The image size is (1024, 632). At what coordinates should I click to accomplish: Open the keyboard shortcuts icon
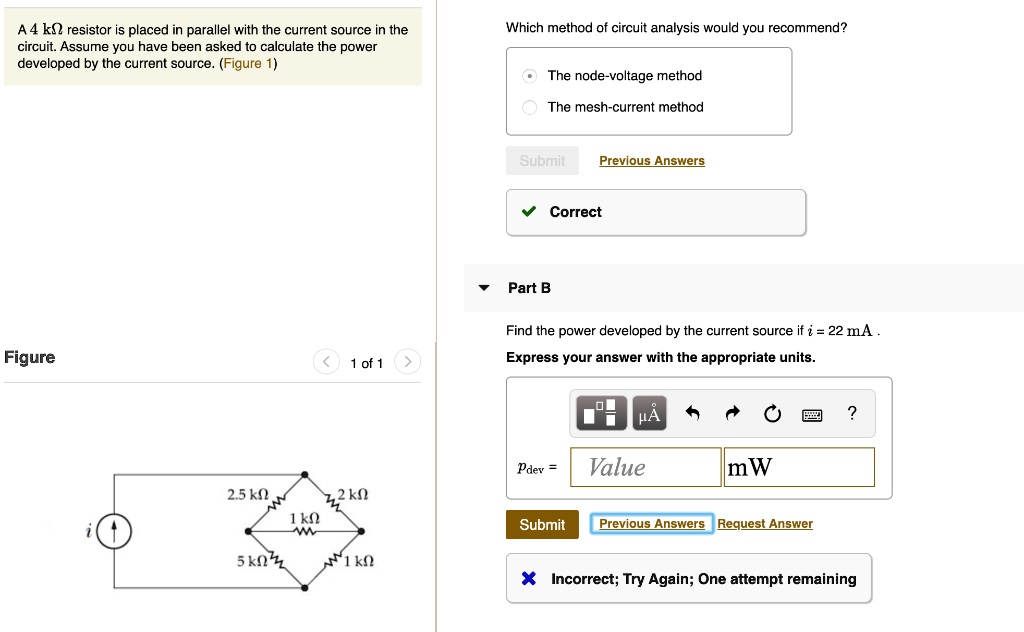812,413
